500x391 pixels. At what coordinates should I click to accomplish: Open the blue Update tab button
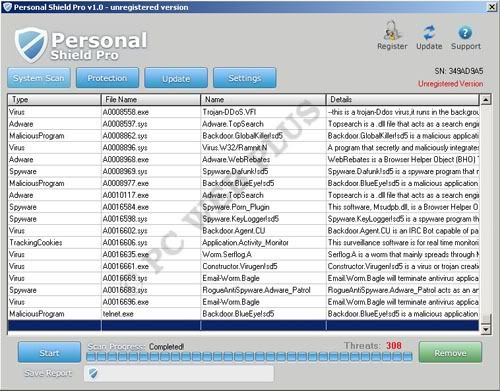[176, 78]
